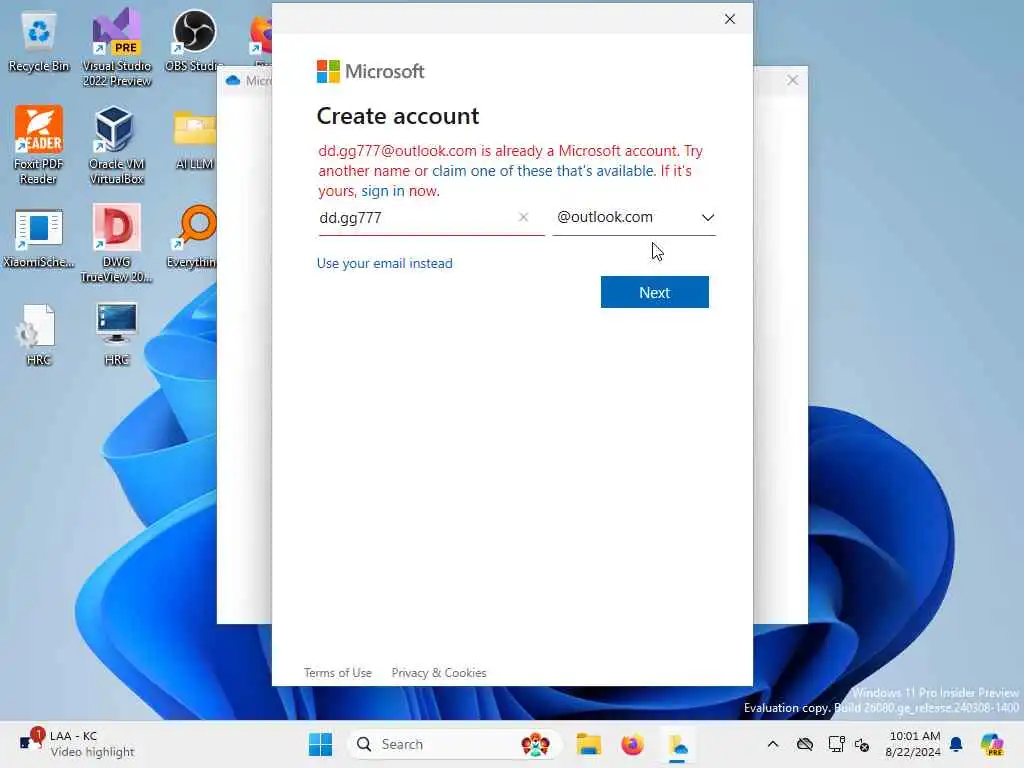The image size is (1024, 768).
Task: Open Visual Studio 2022 Preview shortcut
Action: (x=117, y=48)
